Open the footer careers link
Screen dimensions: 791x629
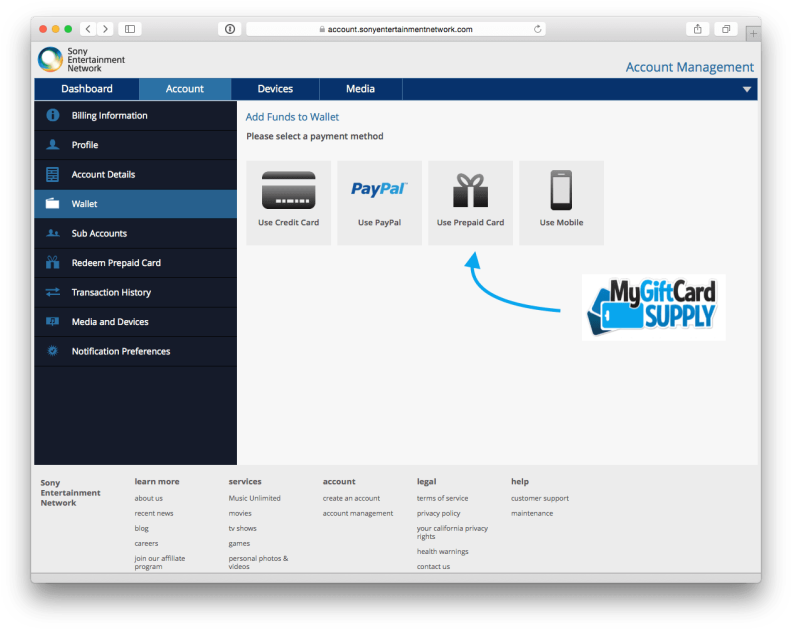(x=146, y=544)
